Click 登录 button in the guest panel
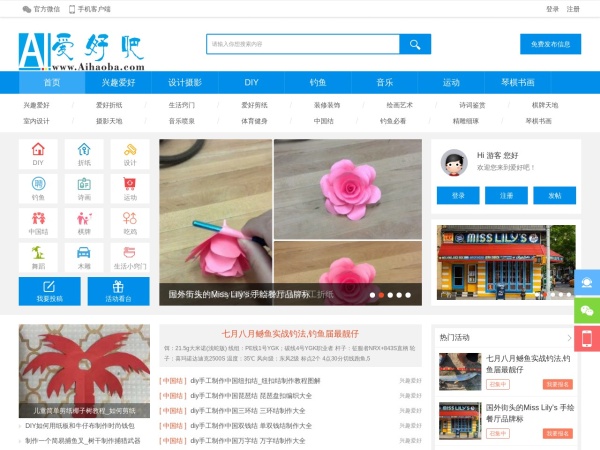Viewport: 600px width, 450px height. 458,196
